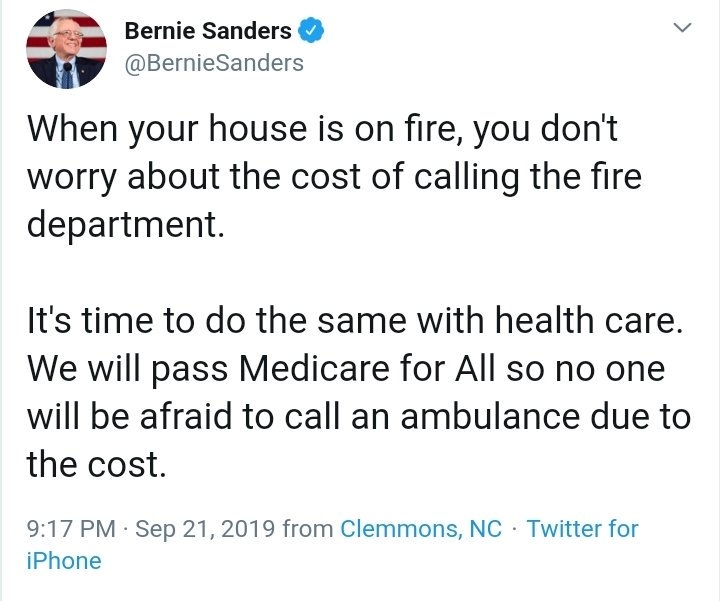
Task: Click the word "iPhone" on the last line
Action: 63,561
